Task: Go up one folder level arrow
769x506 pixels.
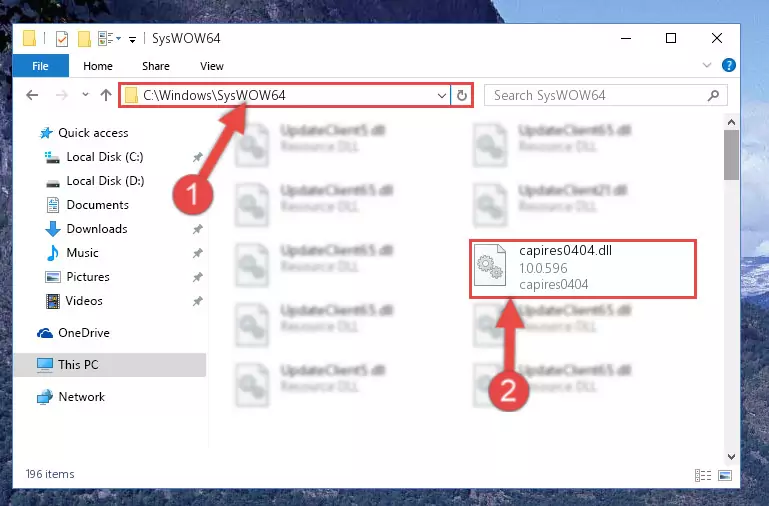Action: (x=106, y=95)
